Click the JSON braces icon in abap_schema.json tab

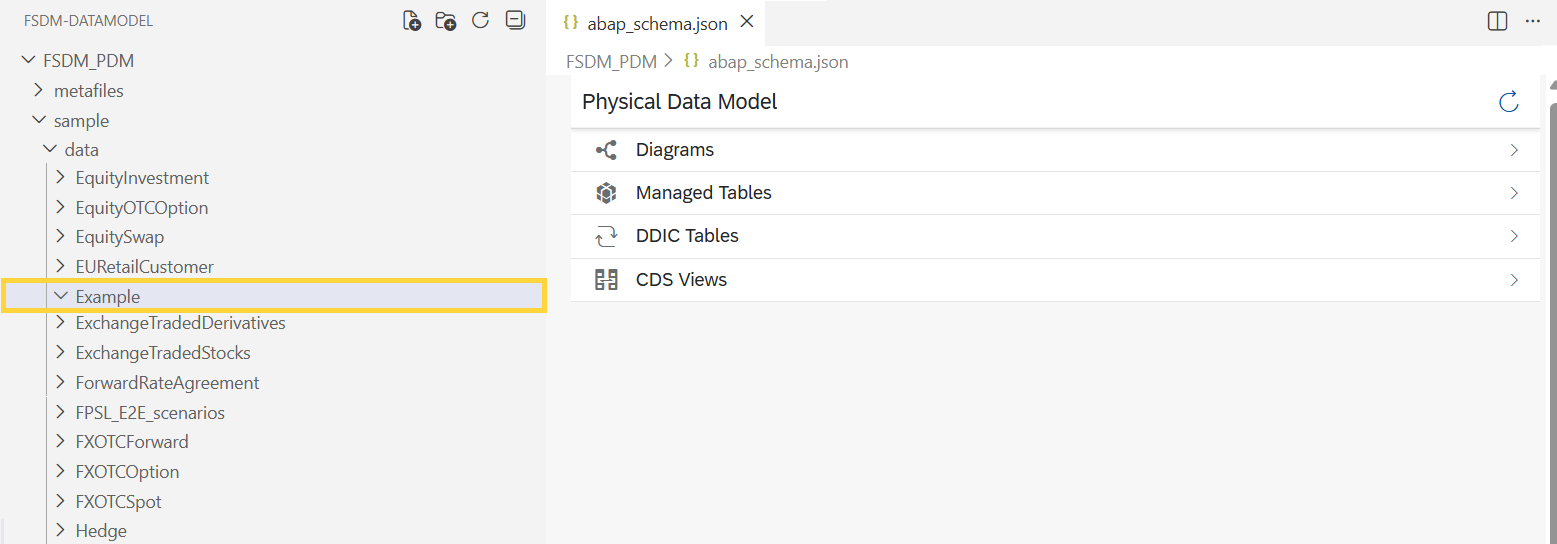571,22
